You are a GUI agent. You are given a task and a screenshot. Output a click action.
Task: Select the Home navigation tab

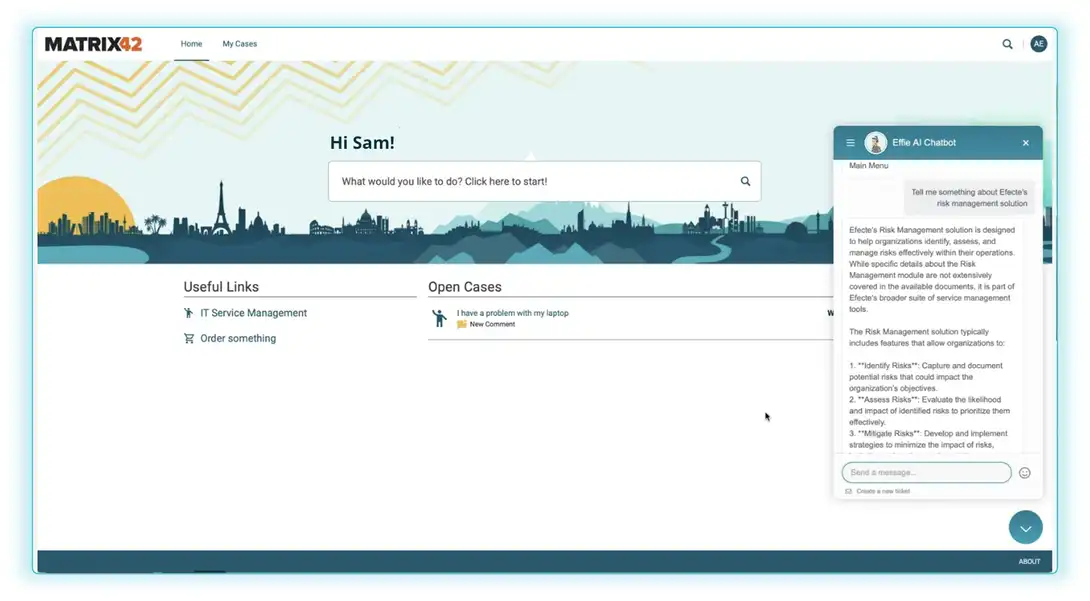pos(191,44)
